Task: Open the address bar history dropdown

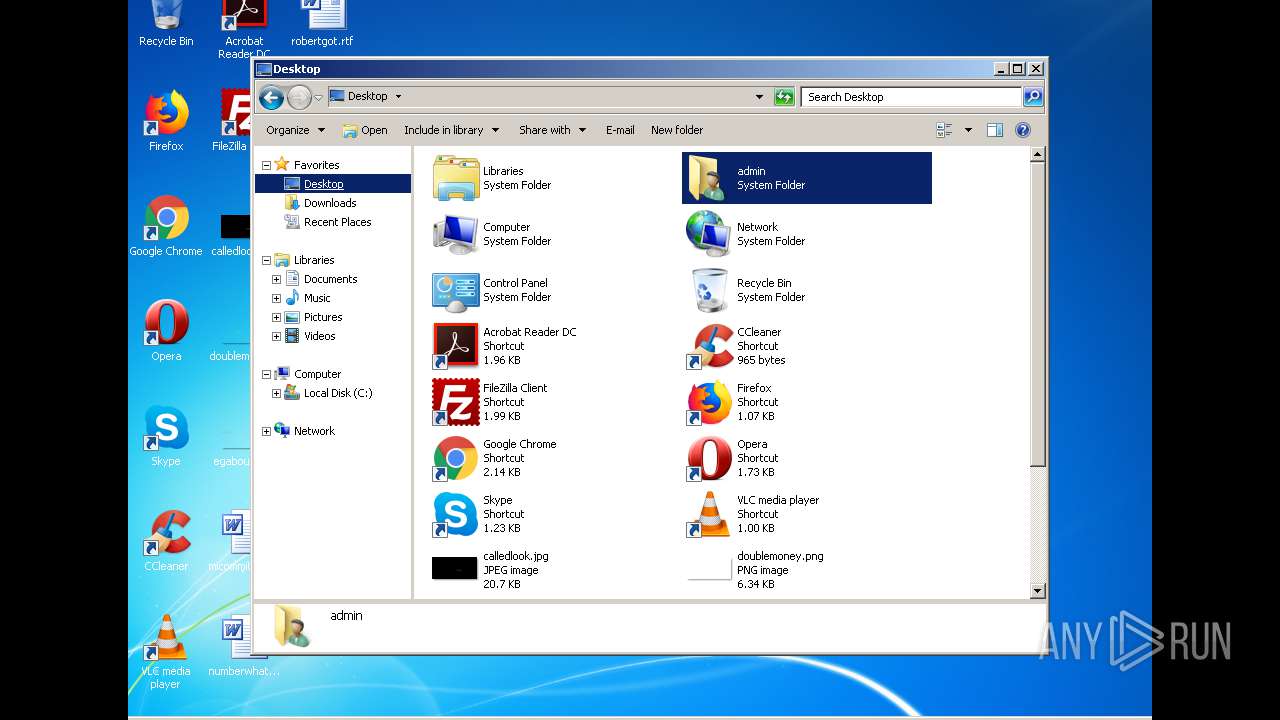Action: click(x=759, y=97)
